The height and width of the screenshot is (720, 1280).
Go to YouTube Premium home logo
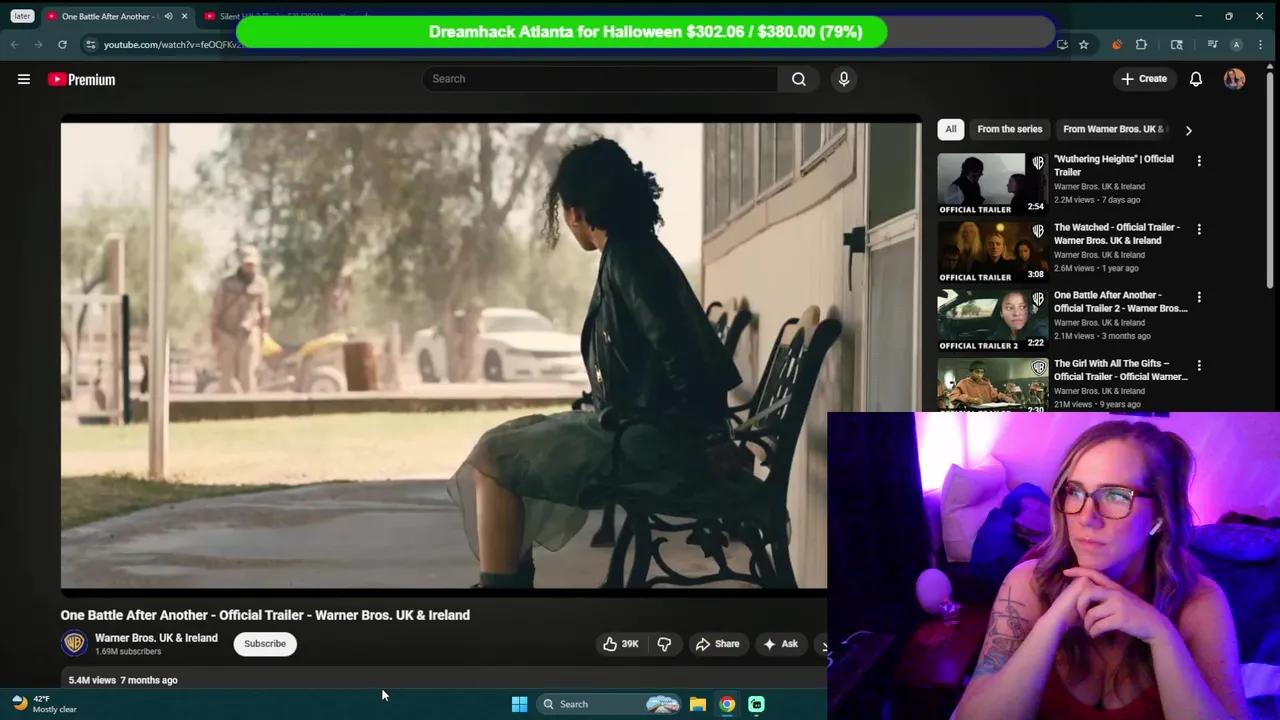coord(81,79)
